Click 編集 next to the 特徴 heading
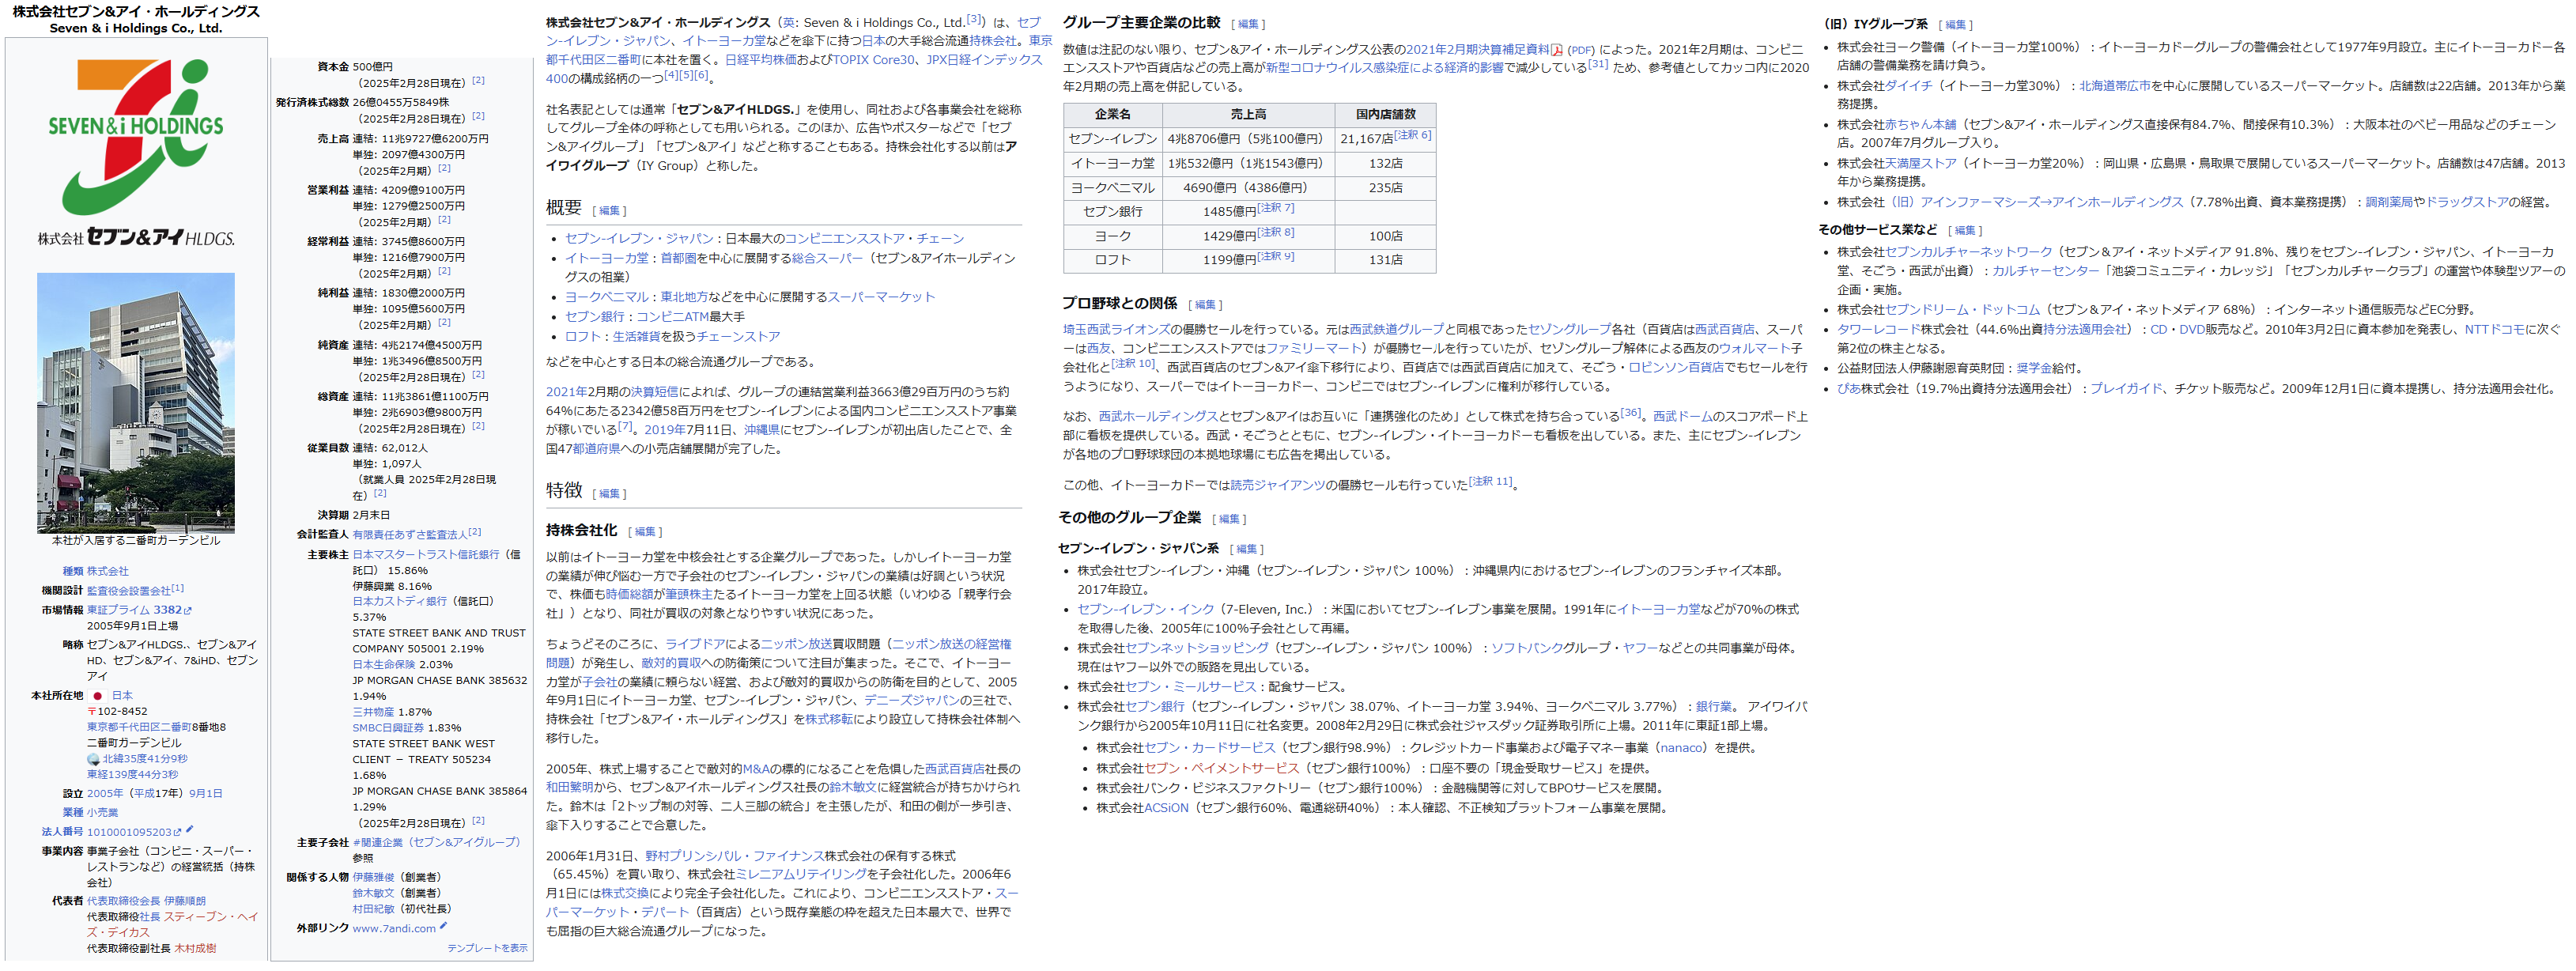This screenshot has width=2576, height=971. 609,494
